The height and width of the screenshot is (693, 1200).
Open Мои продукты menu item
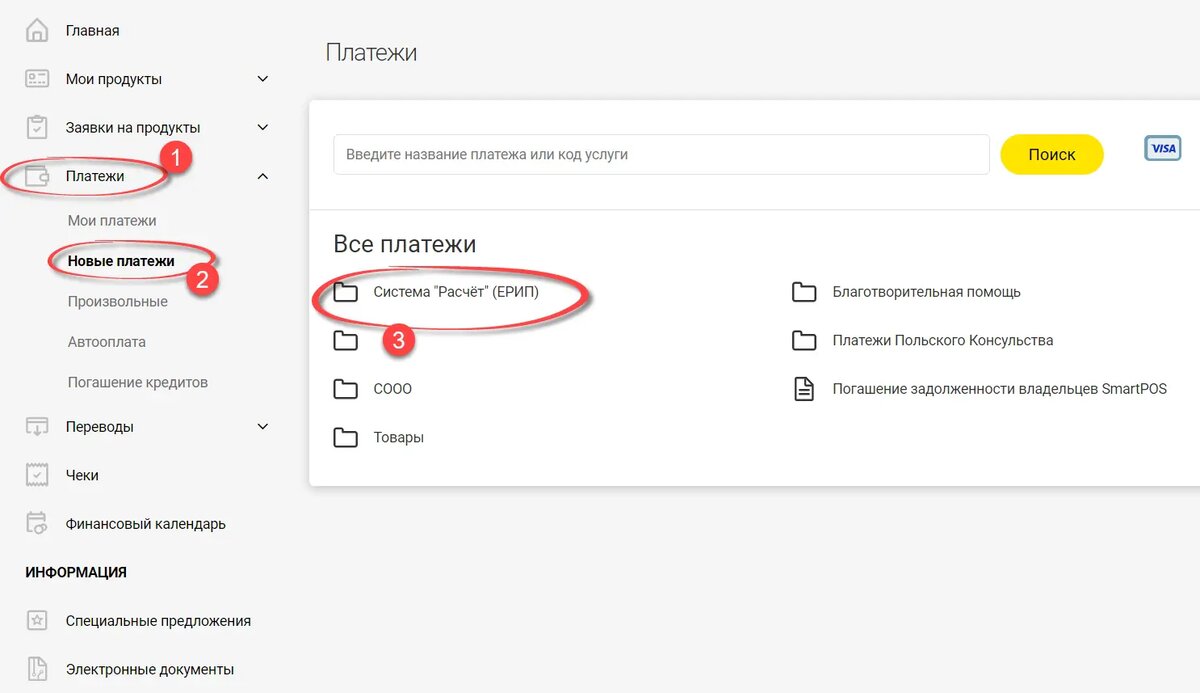[x=114, y=79]
